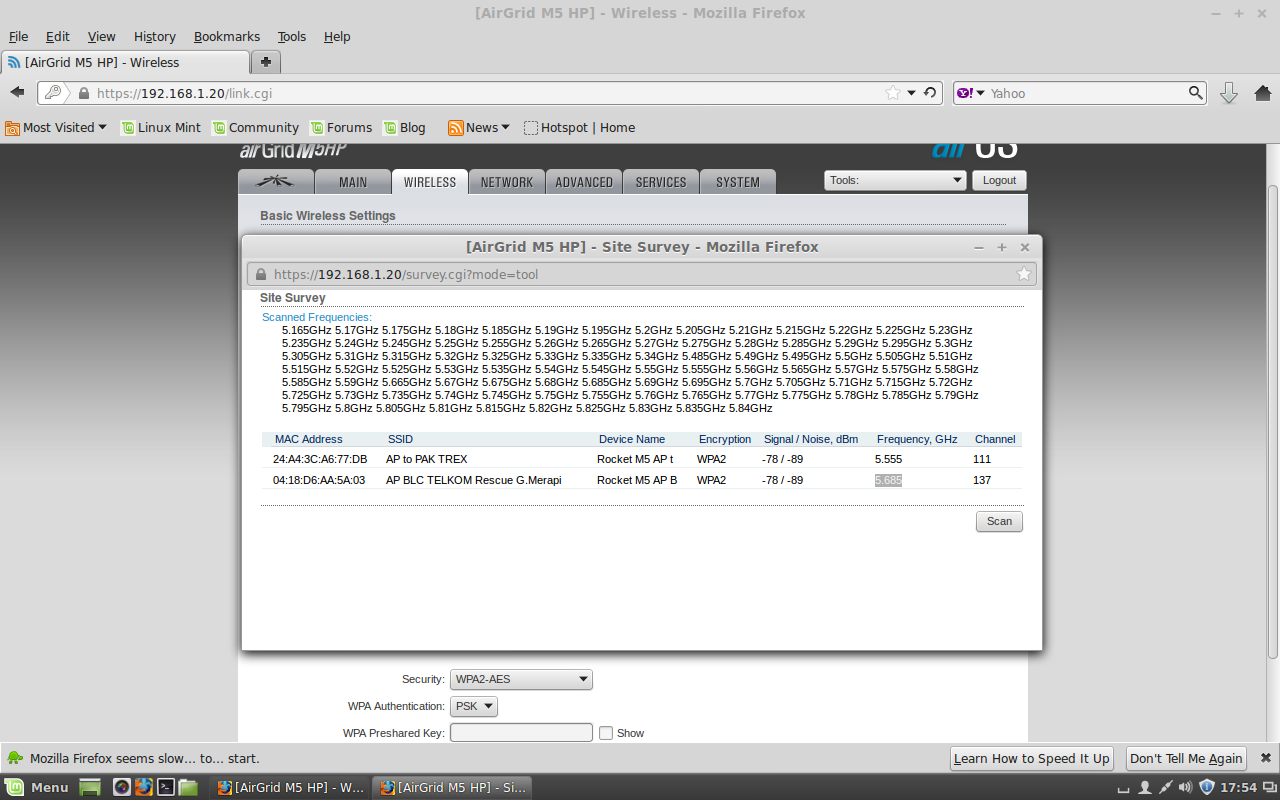Screen dimensions: 1280x800
Task: Open URL bar history dropdown arrow
Action: coord(912,93)
